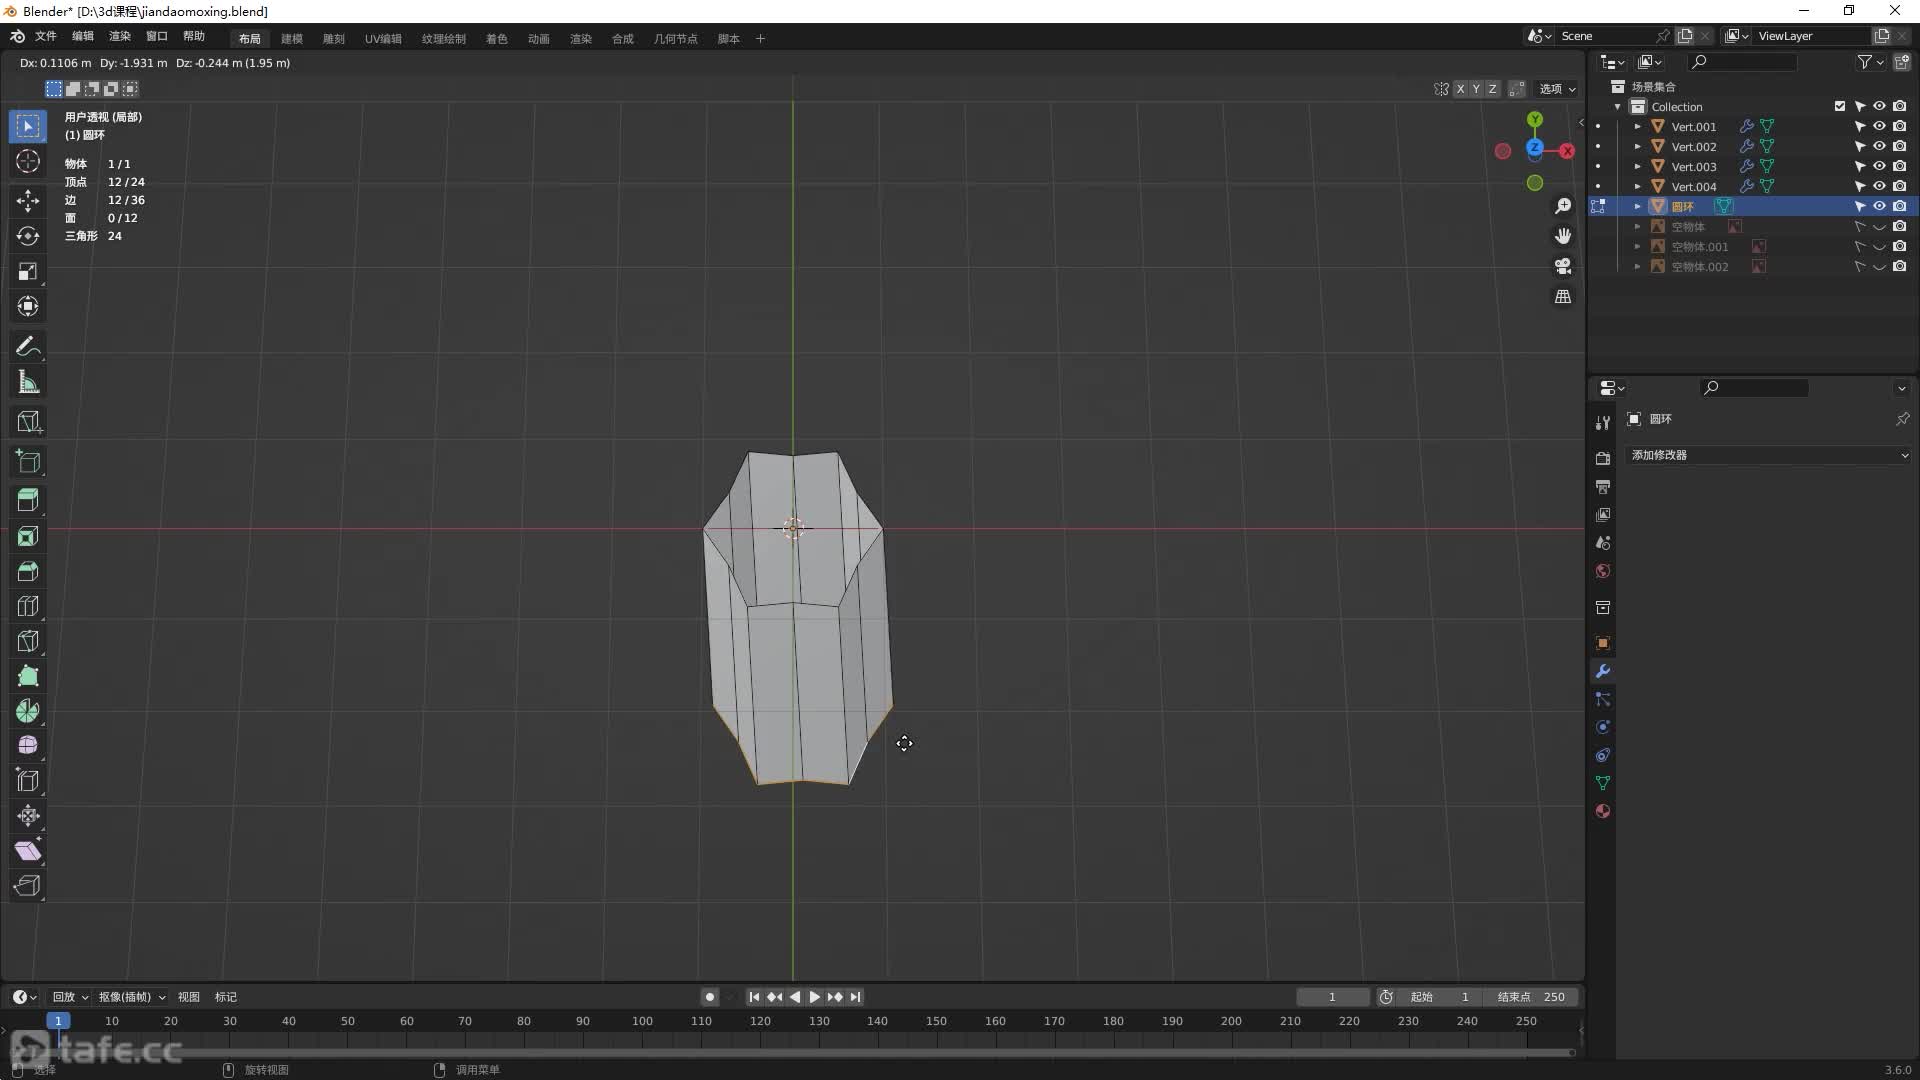Image resolution: width=1920 pixels, height=1080 pixels.
Task: Open the outliner filter dropdown
Action: pyautogui.click(x=1870, y=62)
